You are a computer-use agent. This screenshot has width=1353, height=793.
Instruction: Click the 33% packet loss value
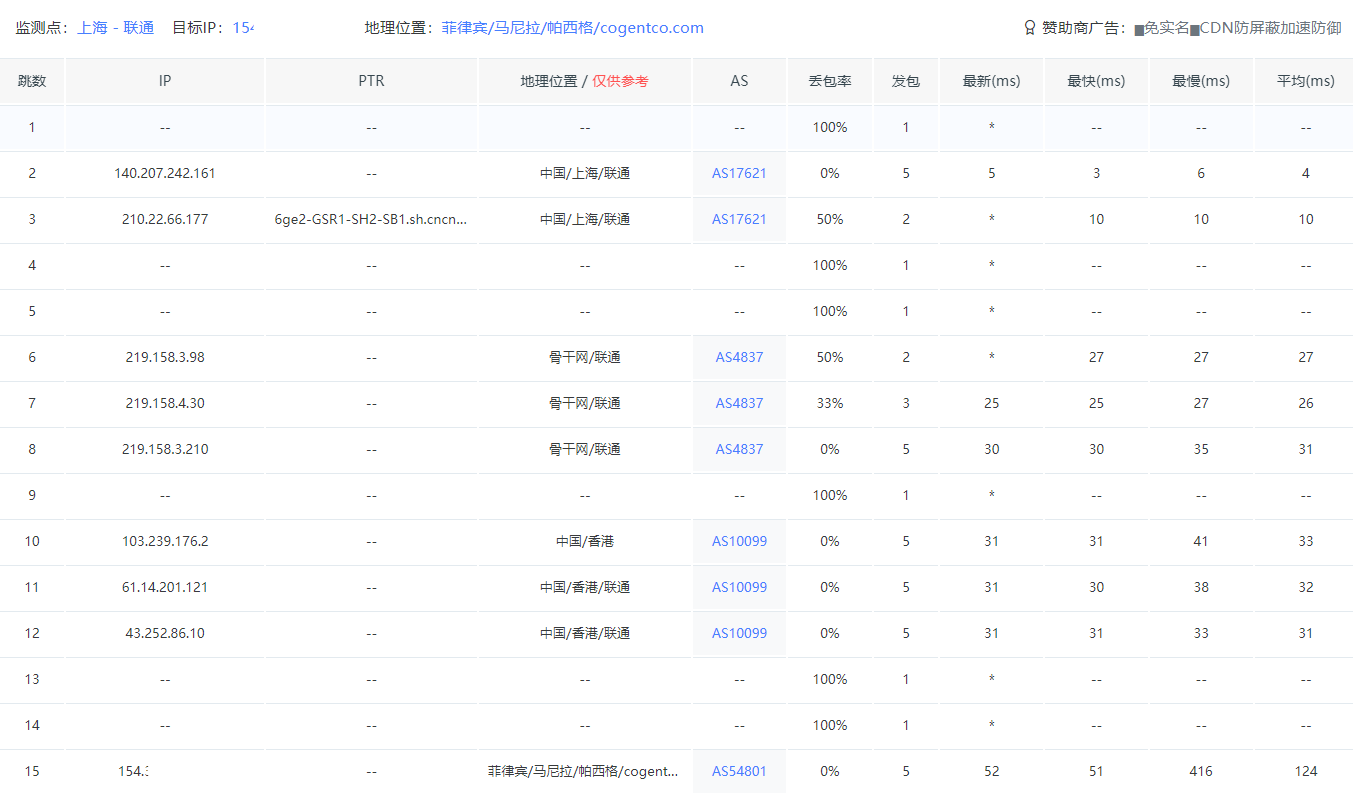830,403
